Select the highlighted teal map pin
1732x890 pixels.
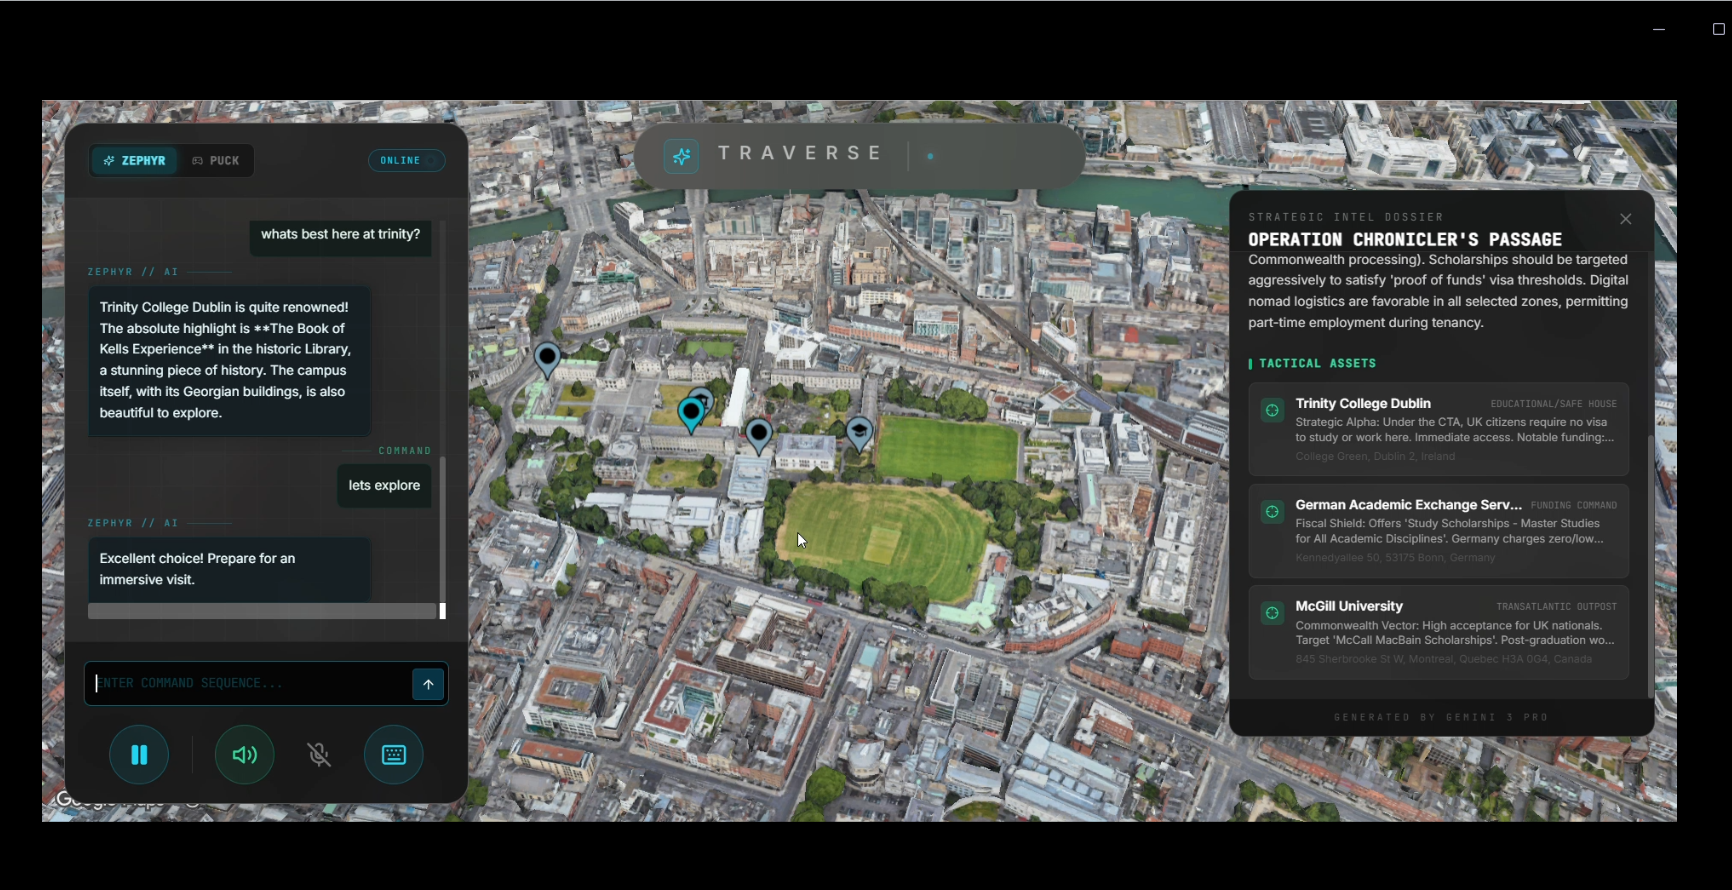pyautogui.click(x=691, y=414)
